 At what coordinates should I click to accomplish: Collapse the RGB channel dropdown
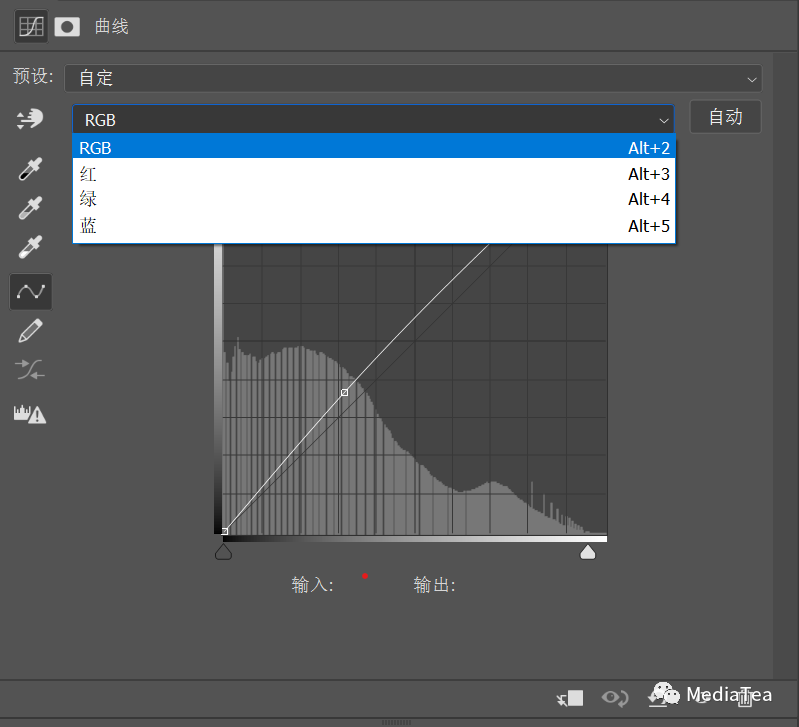click(374, 120)
